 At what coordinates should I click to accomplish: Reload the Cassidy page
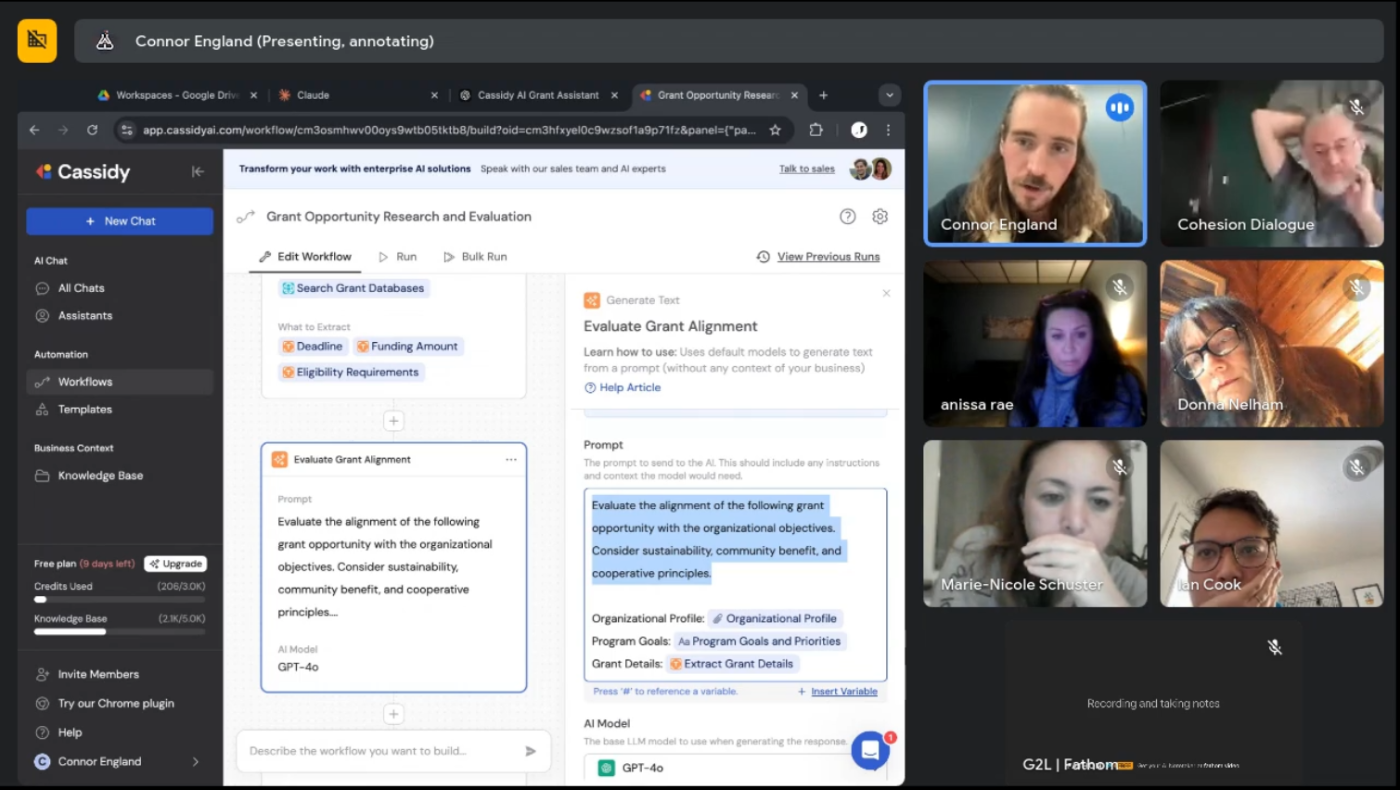pyautogui.click(x=92, y=130)
